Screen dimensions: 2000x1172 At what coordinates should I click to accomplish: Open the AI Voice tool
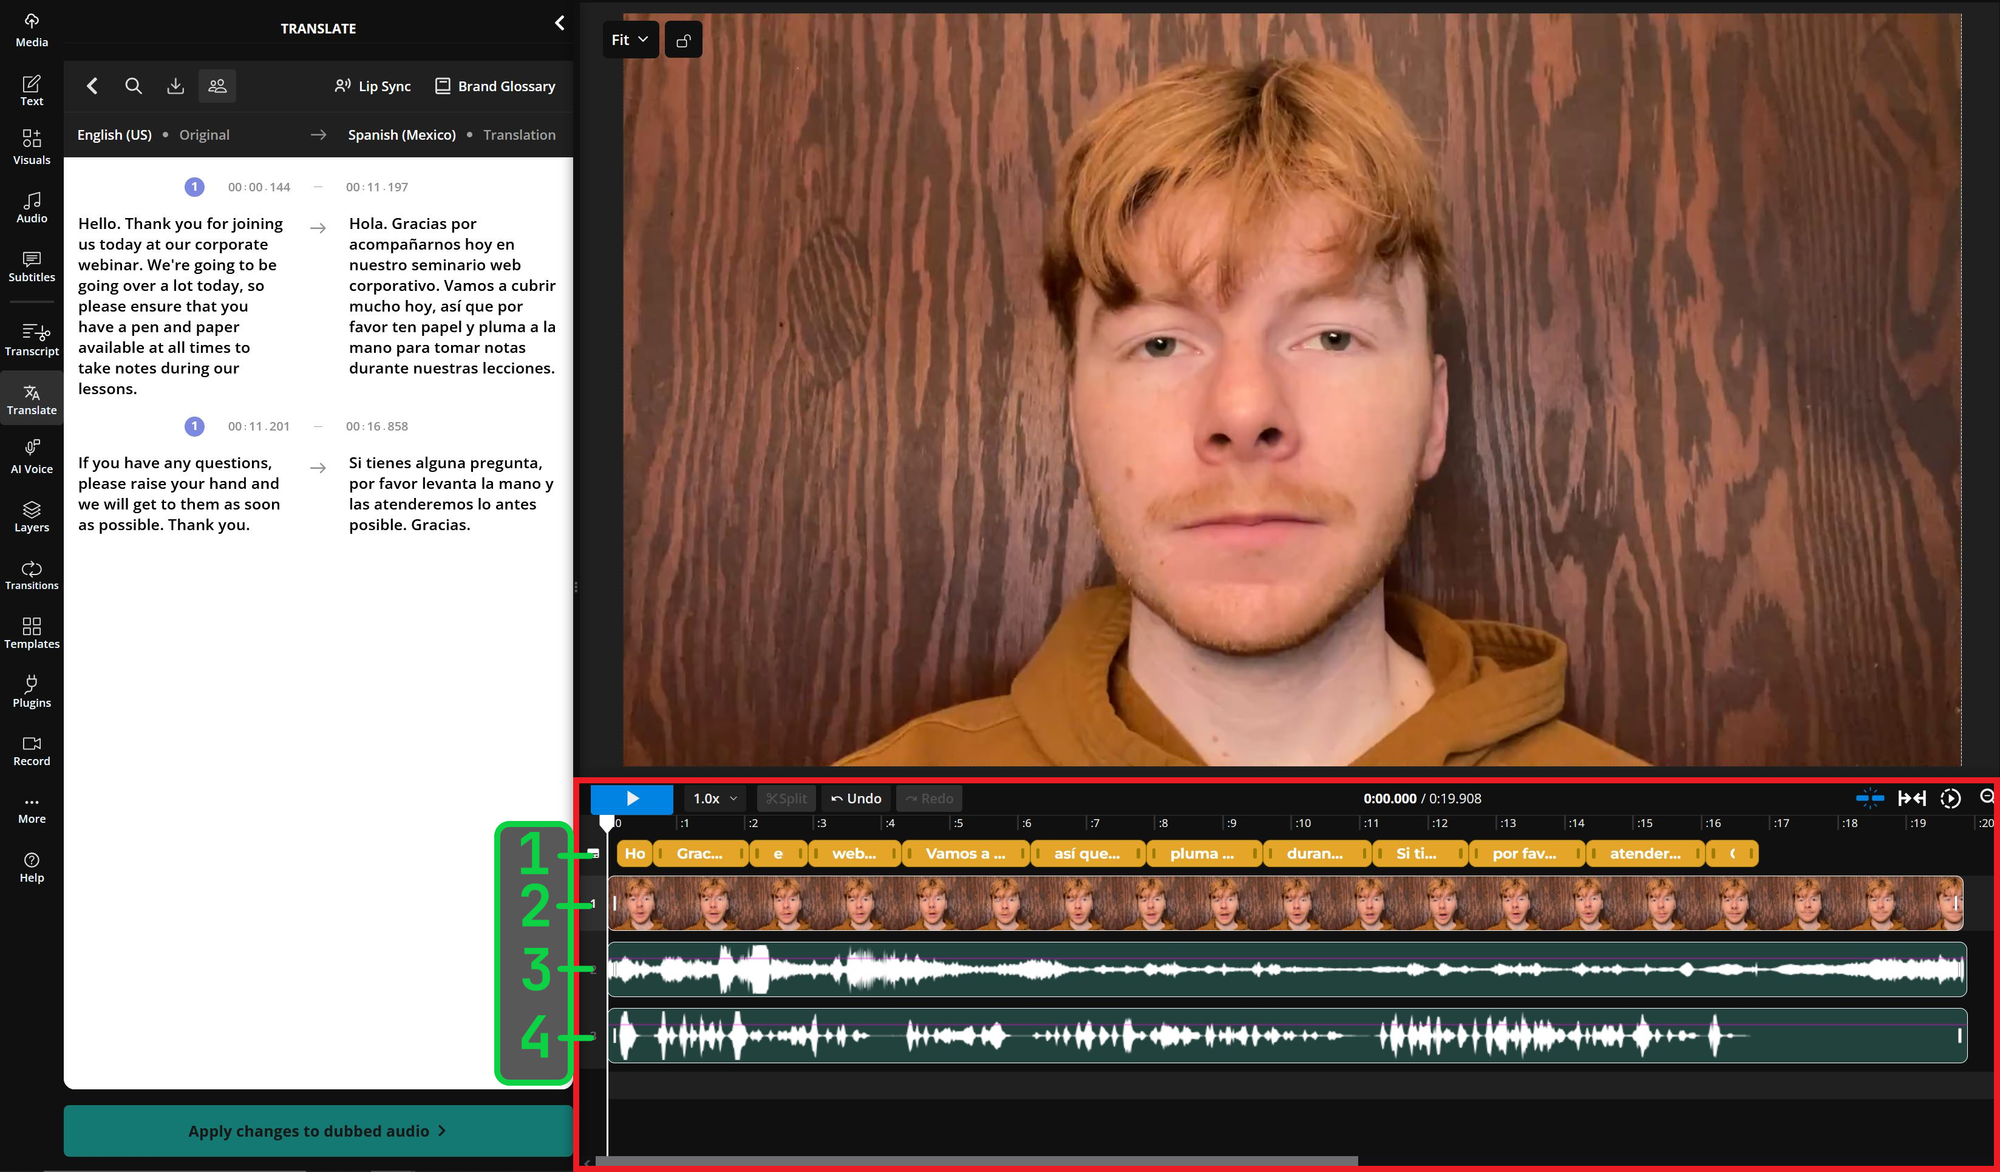tap(31, 456)
